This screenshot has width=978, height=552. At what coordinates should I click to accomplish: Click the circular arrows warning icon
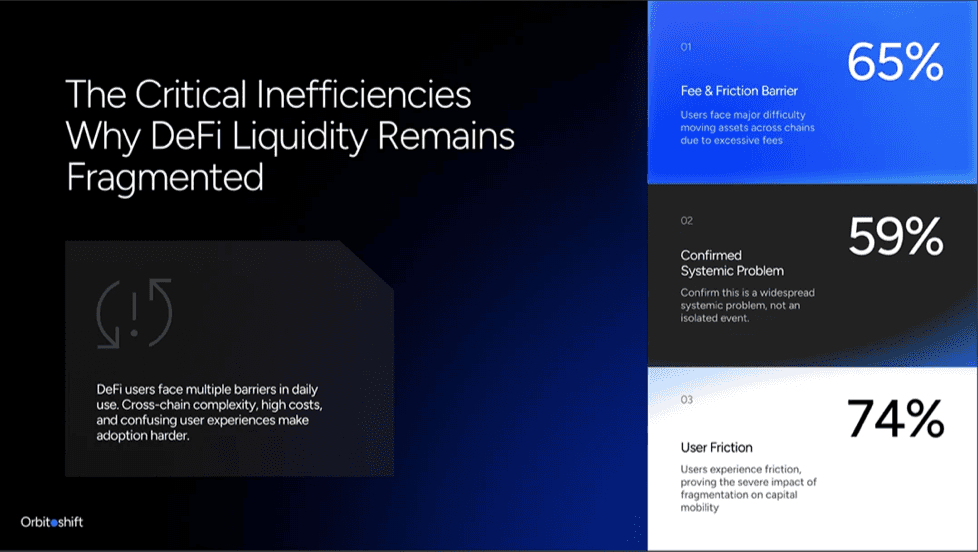coord(134,313)
